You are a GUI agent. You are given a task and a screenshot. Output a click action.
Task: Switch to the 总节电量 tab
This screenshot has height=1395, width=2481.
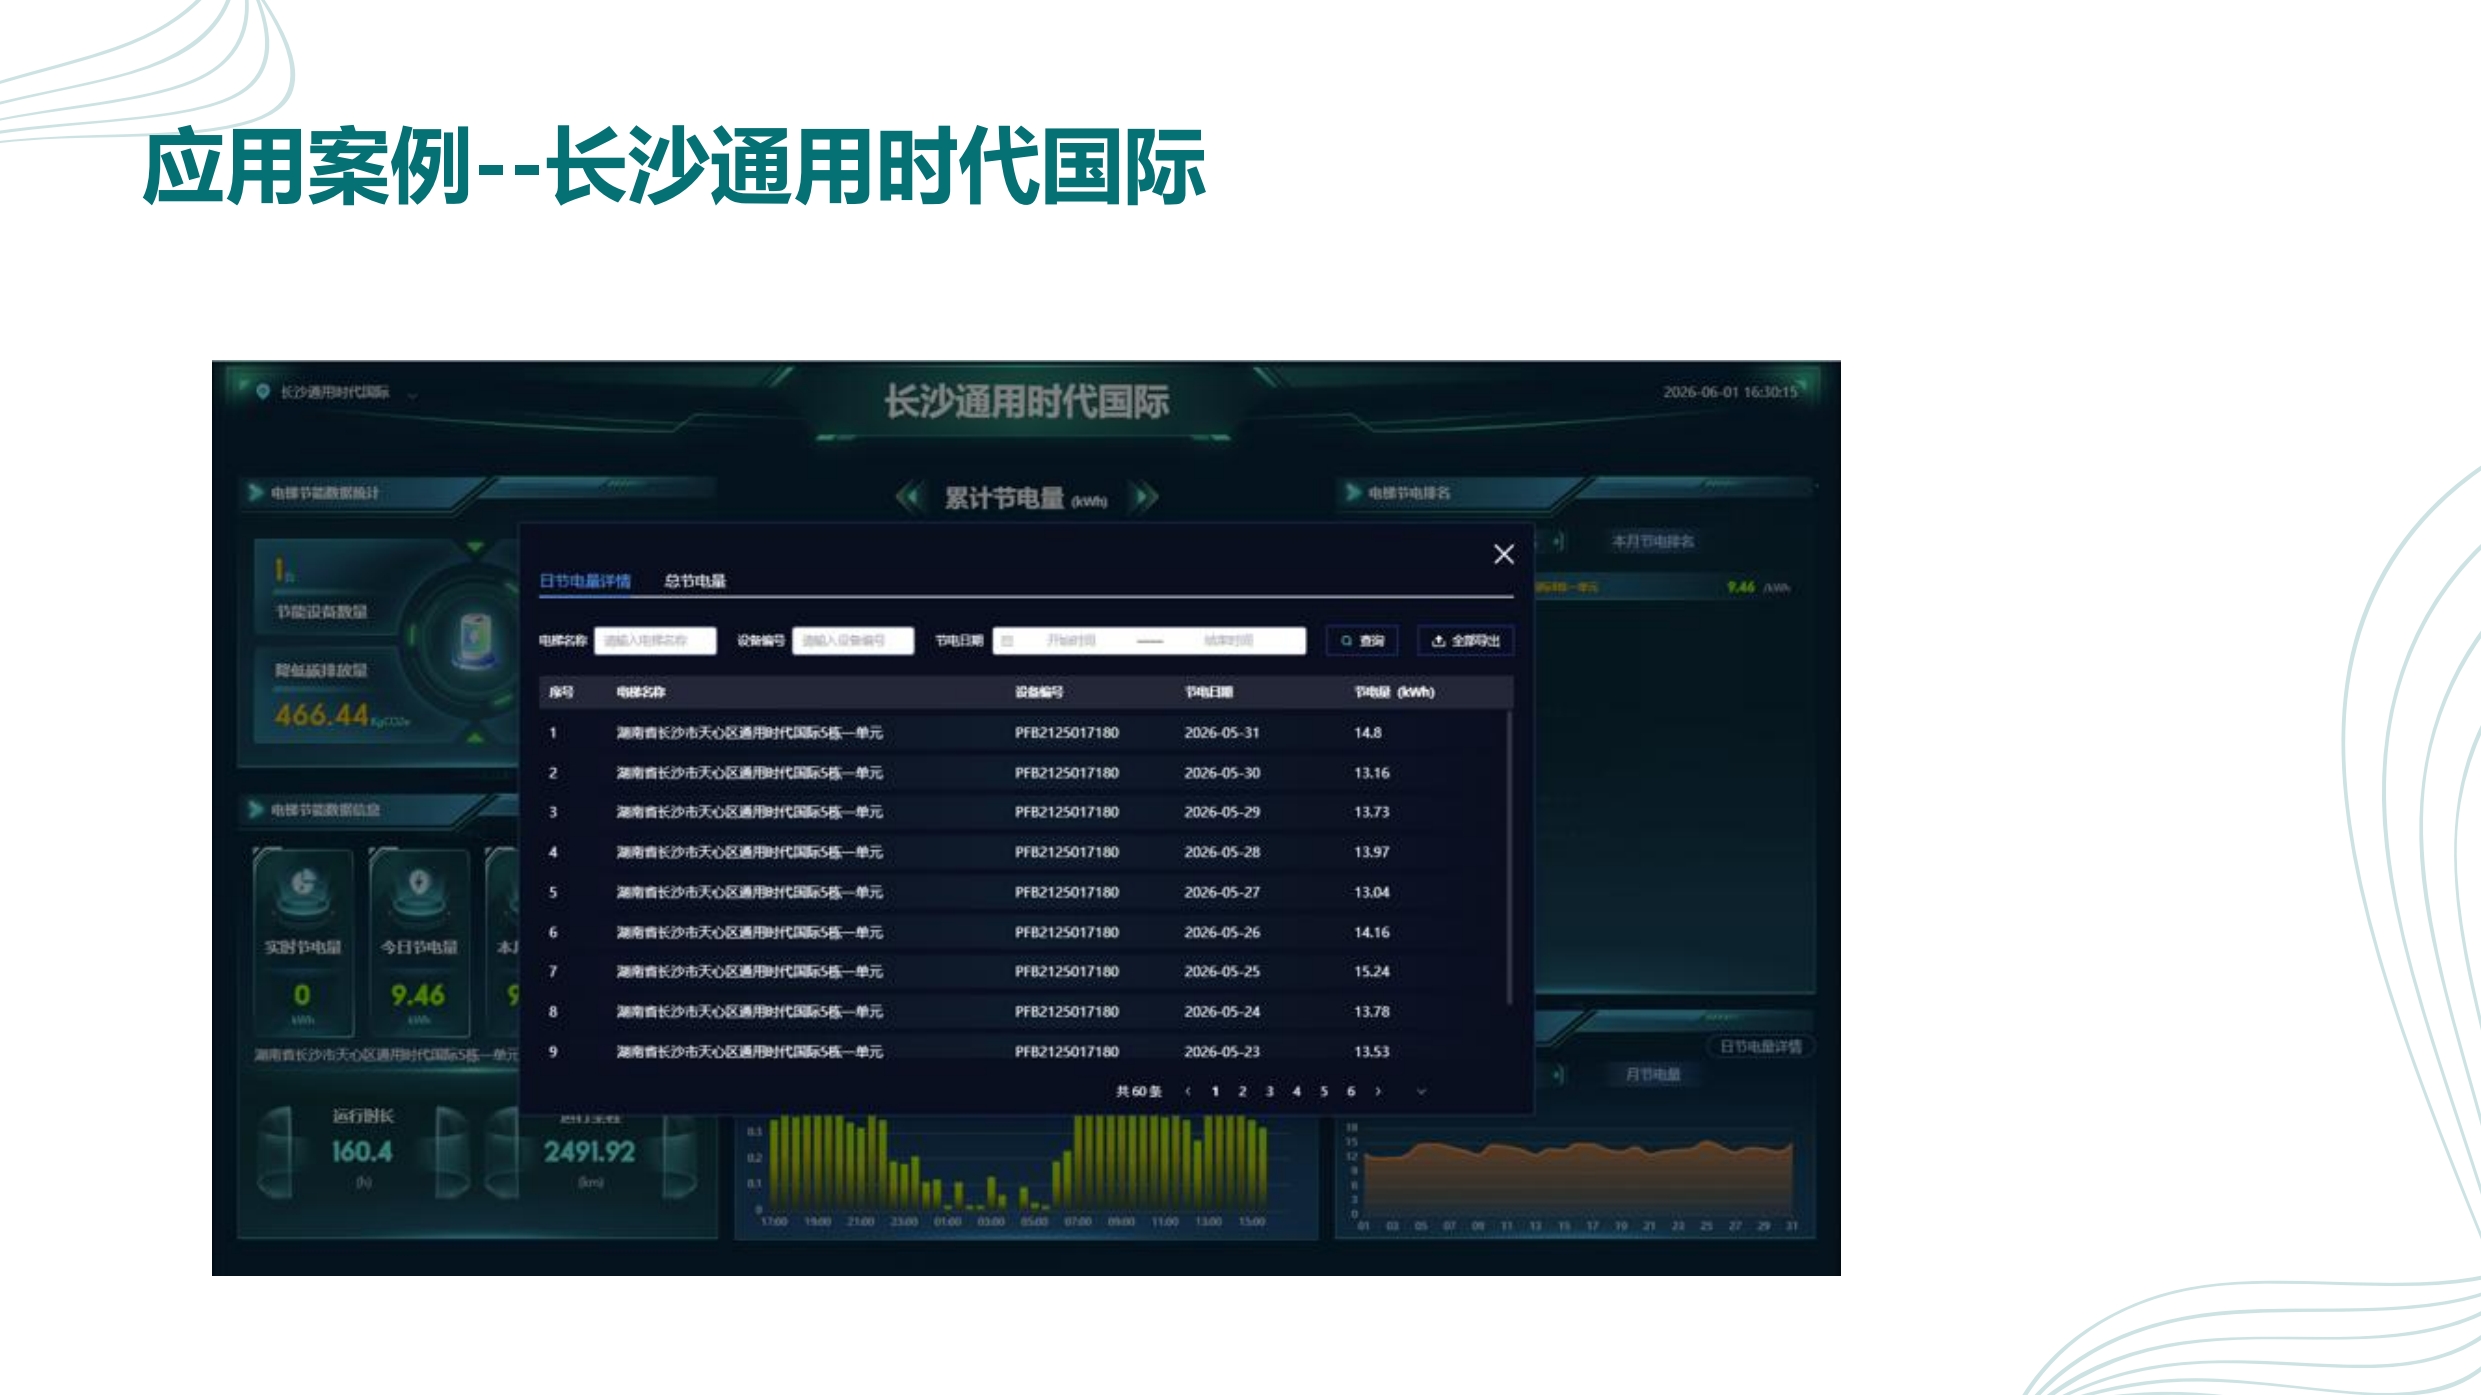coord(695,581)
